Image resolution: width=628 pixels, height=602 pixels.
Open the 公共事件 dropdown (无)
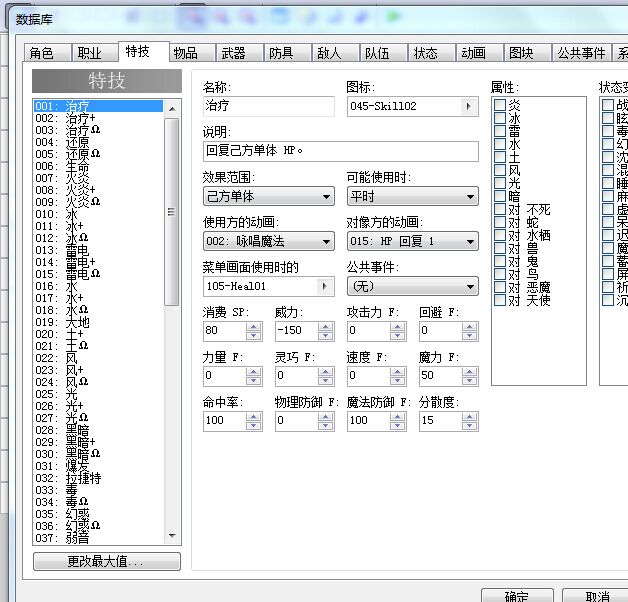click(413, 286)
